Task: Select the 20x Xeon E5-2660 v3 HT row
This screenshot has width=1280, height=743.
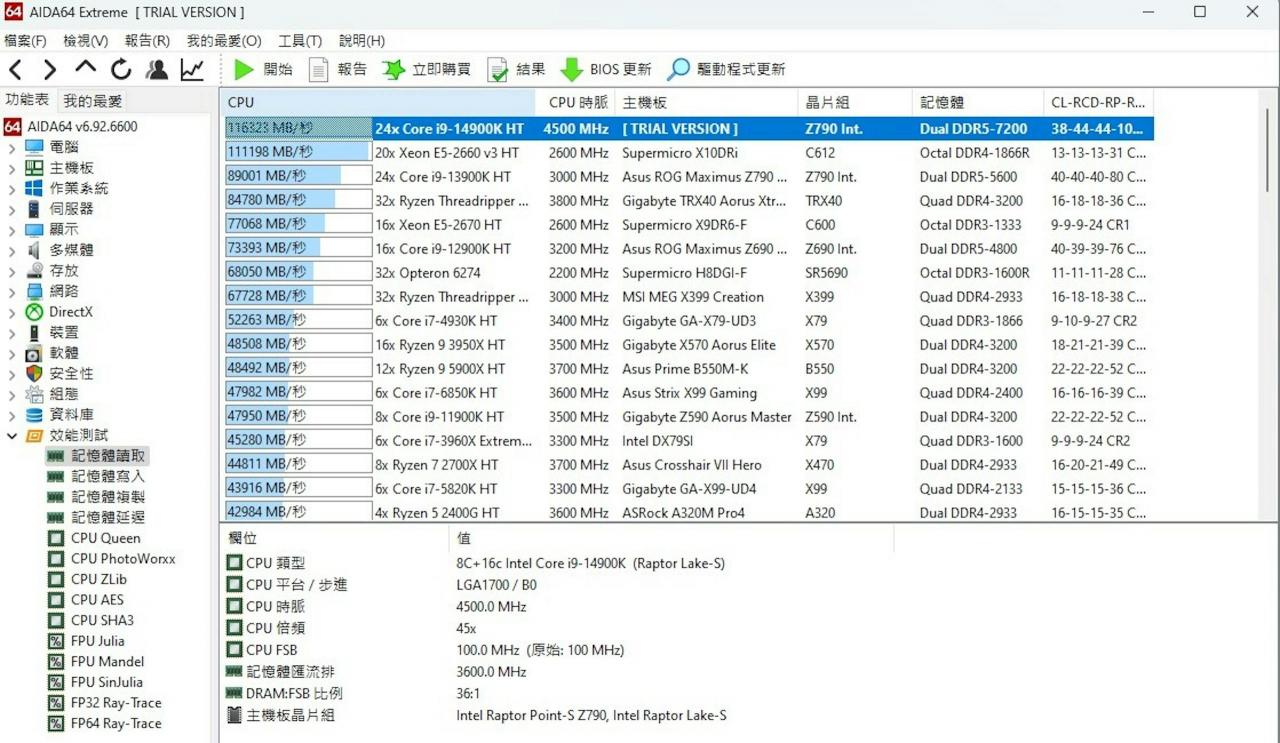Action: [688, 153]
